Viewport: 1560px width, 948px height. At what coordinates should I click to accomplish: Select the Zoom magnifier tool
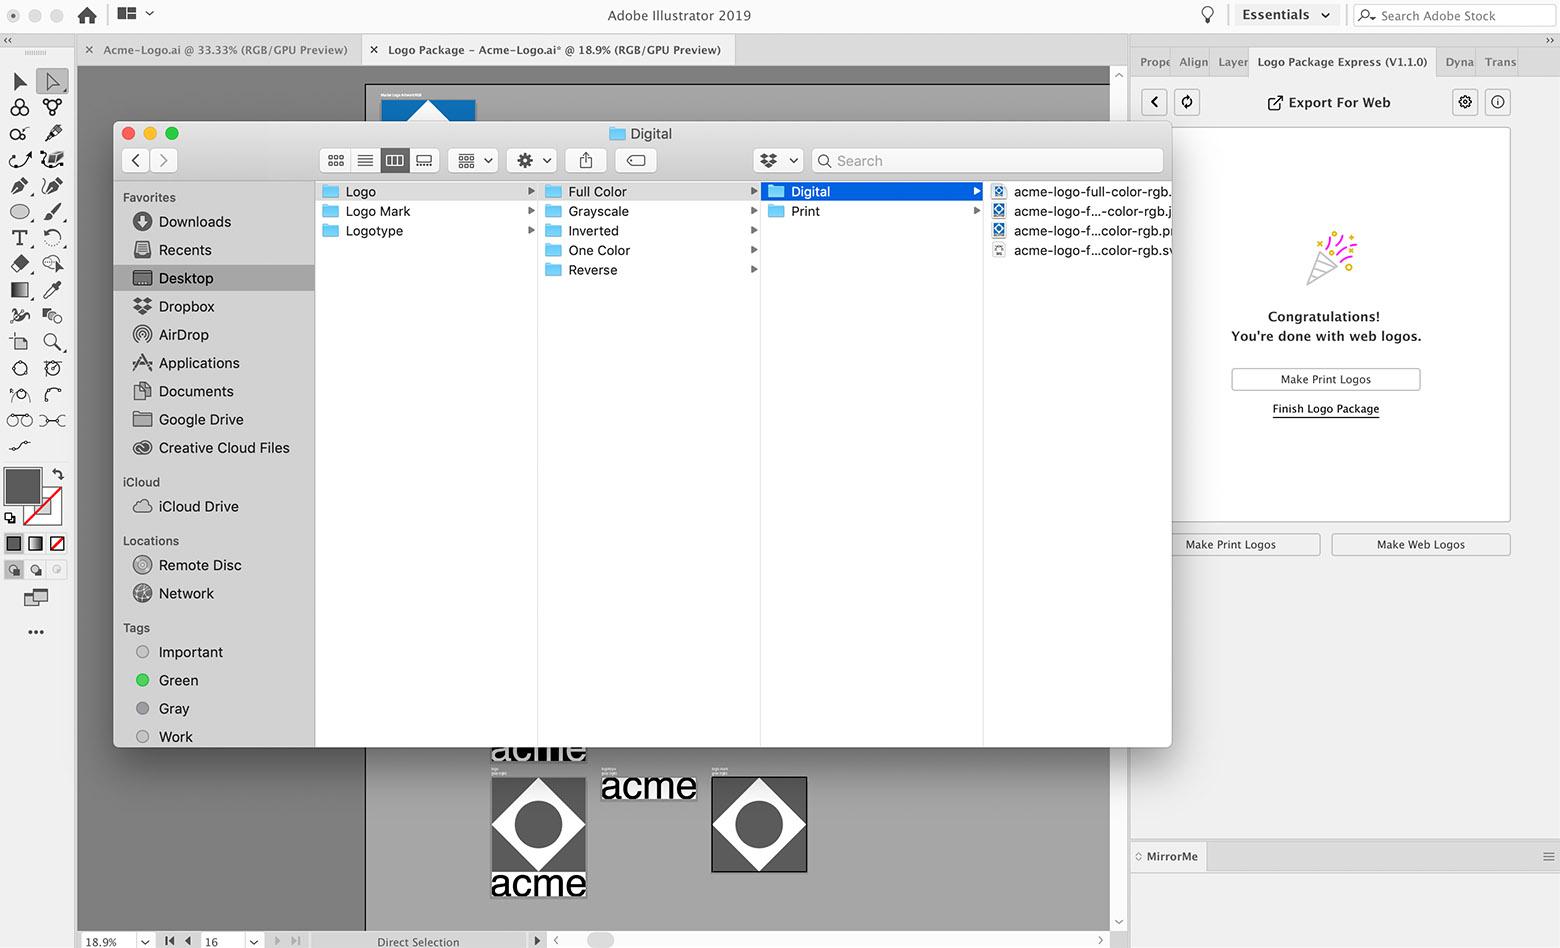coord(53,342)
